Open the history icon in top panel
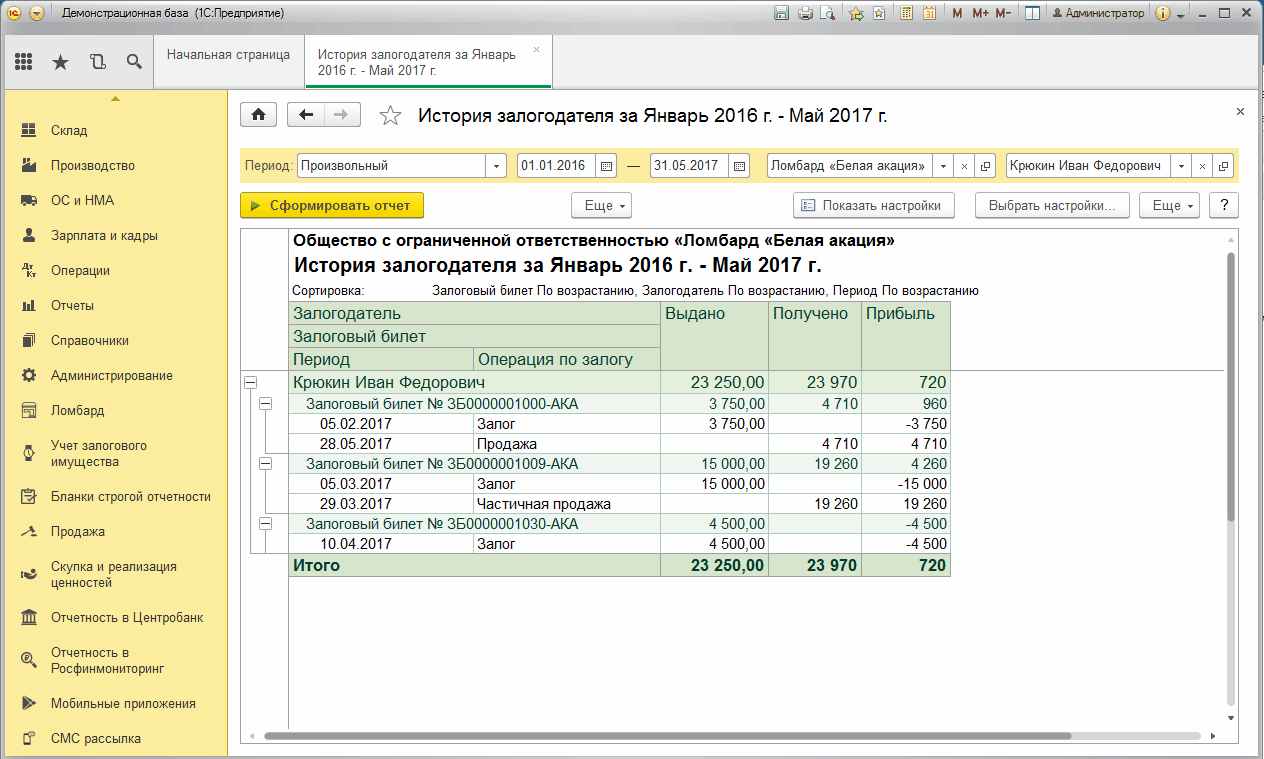The height and width of the screenshot is (759, 1264). pos(97,62)
